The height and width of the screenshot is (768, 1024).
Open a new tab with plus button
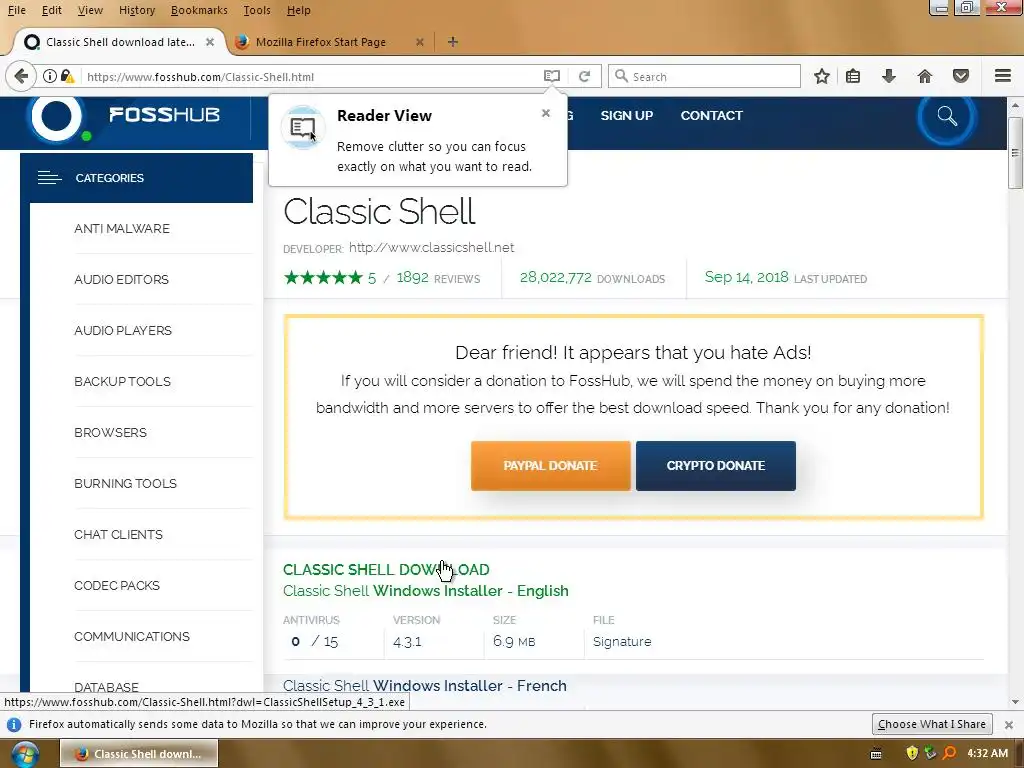[453, 42]
